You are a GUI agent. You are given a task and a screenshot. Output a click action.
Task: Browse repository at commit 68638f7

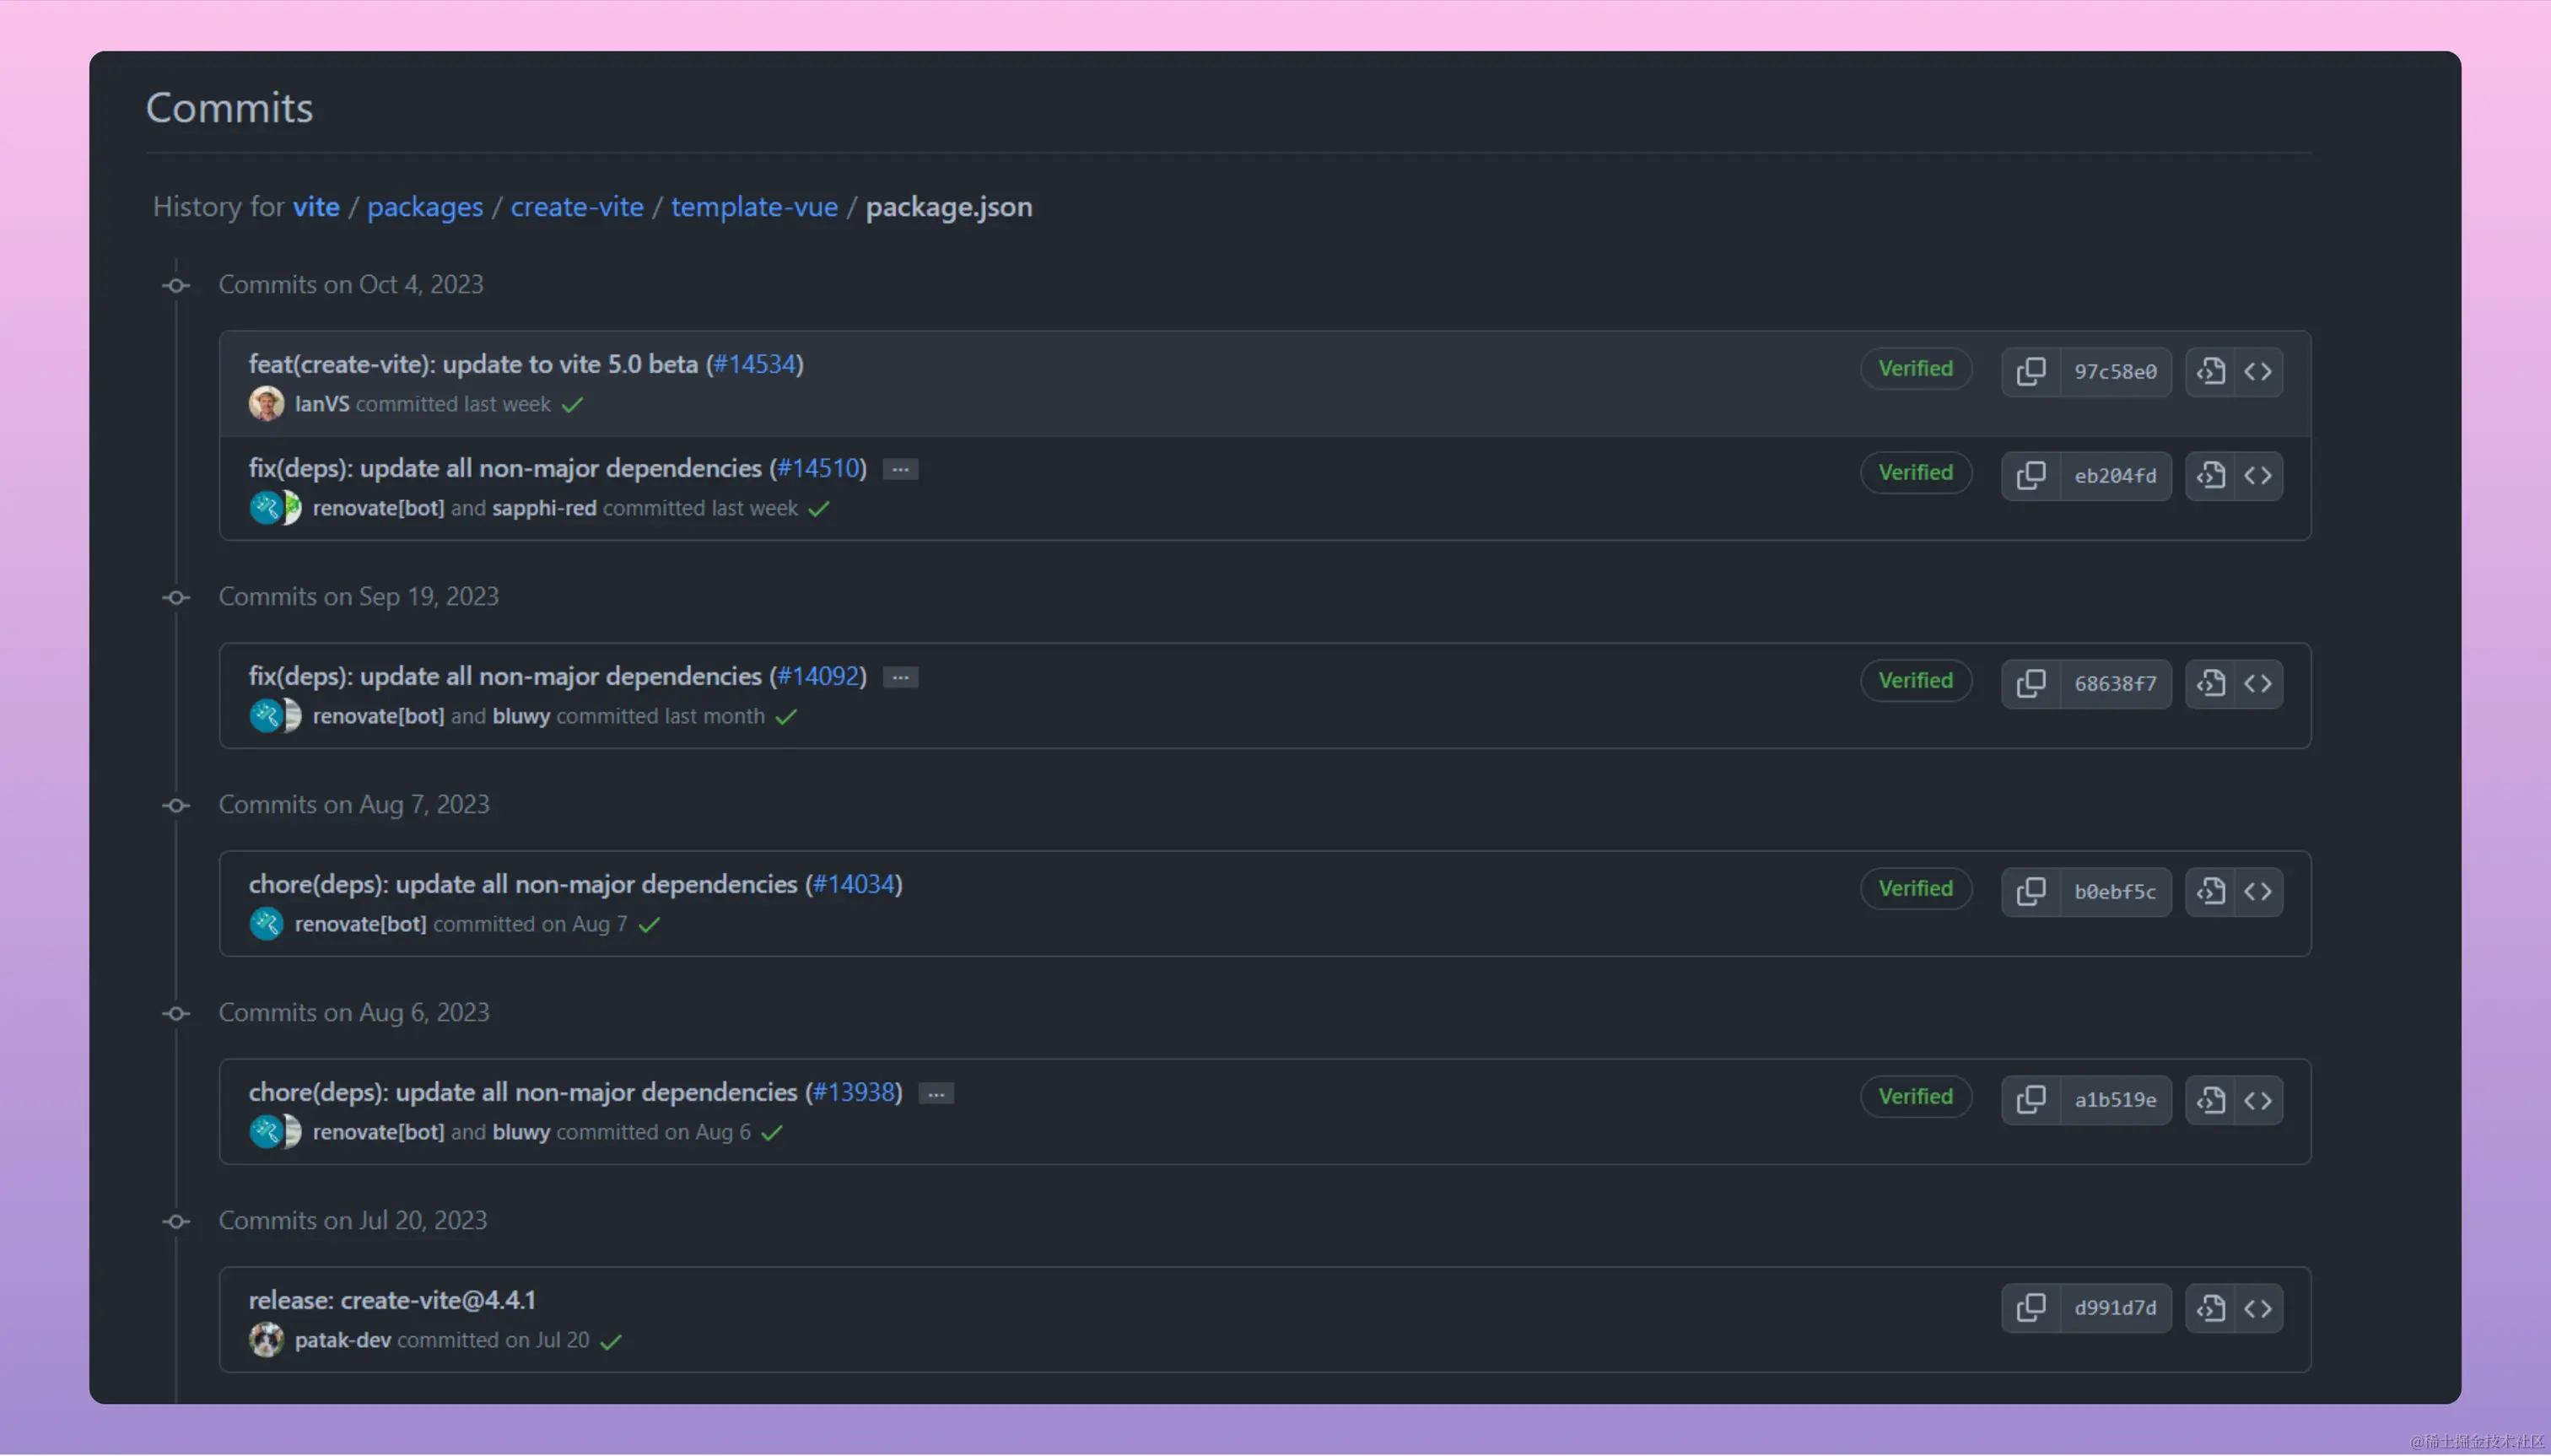2258,684
